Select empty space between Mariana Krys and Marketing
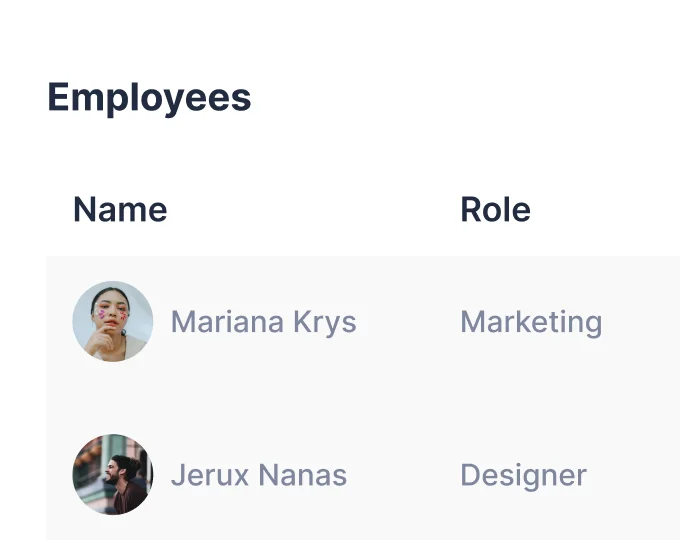The image size is (680, 540). [409, 322]
